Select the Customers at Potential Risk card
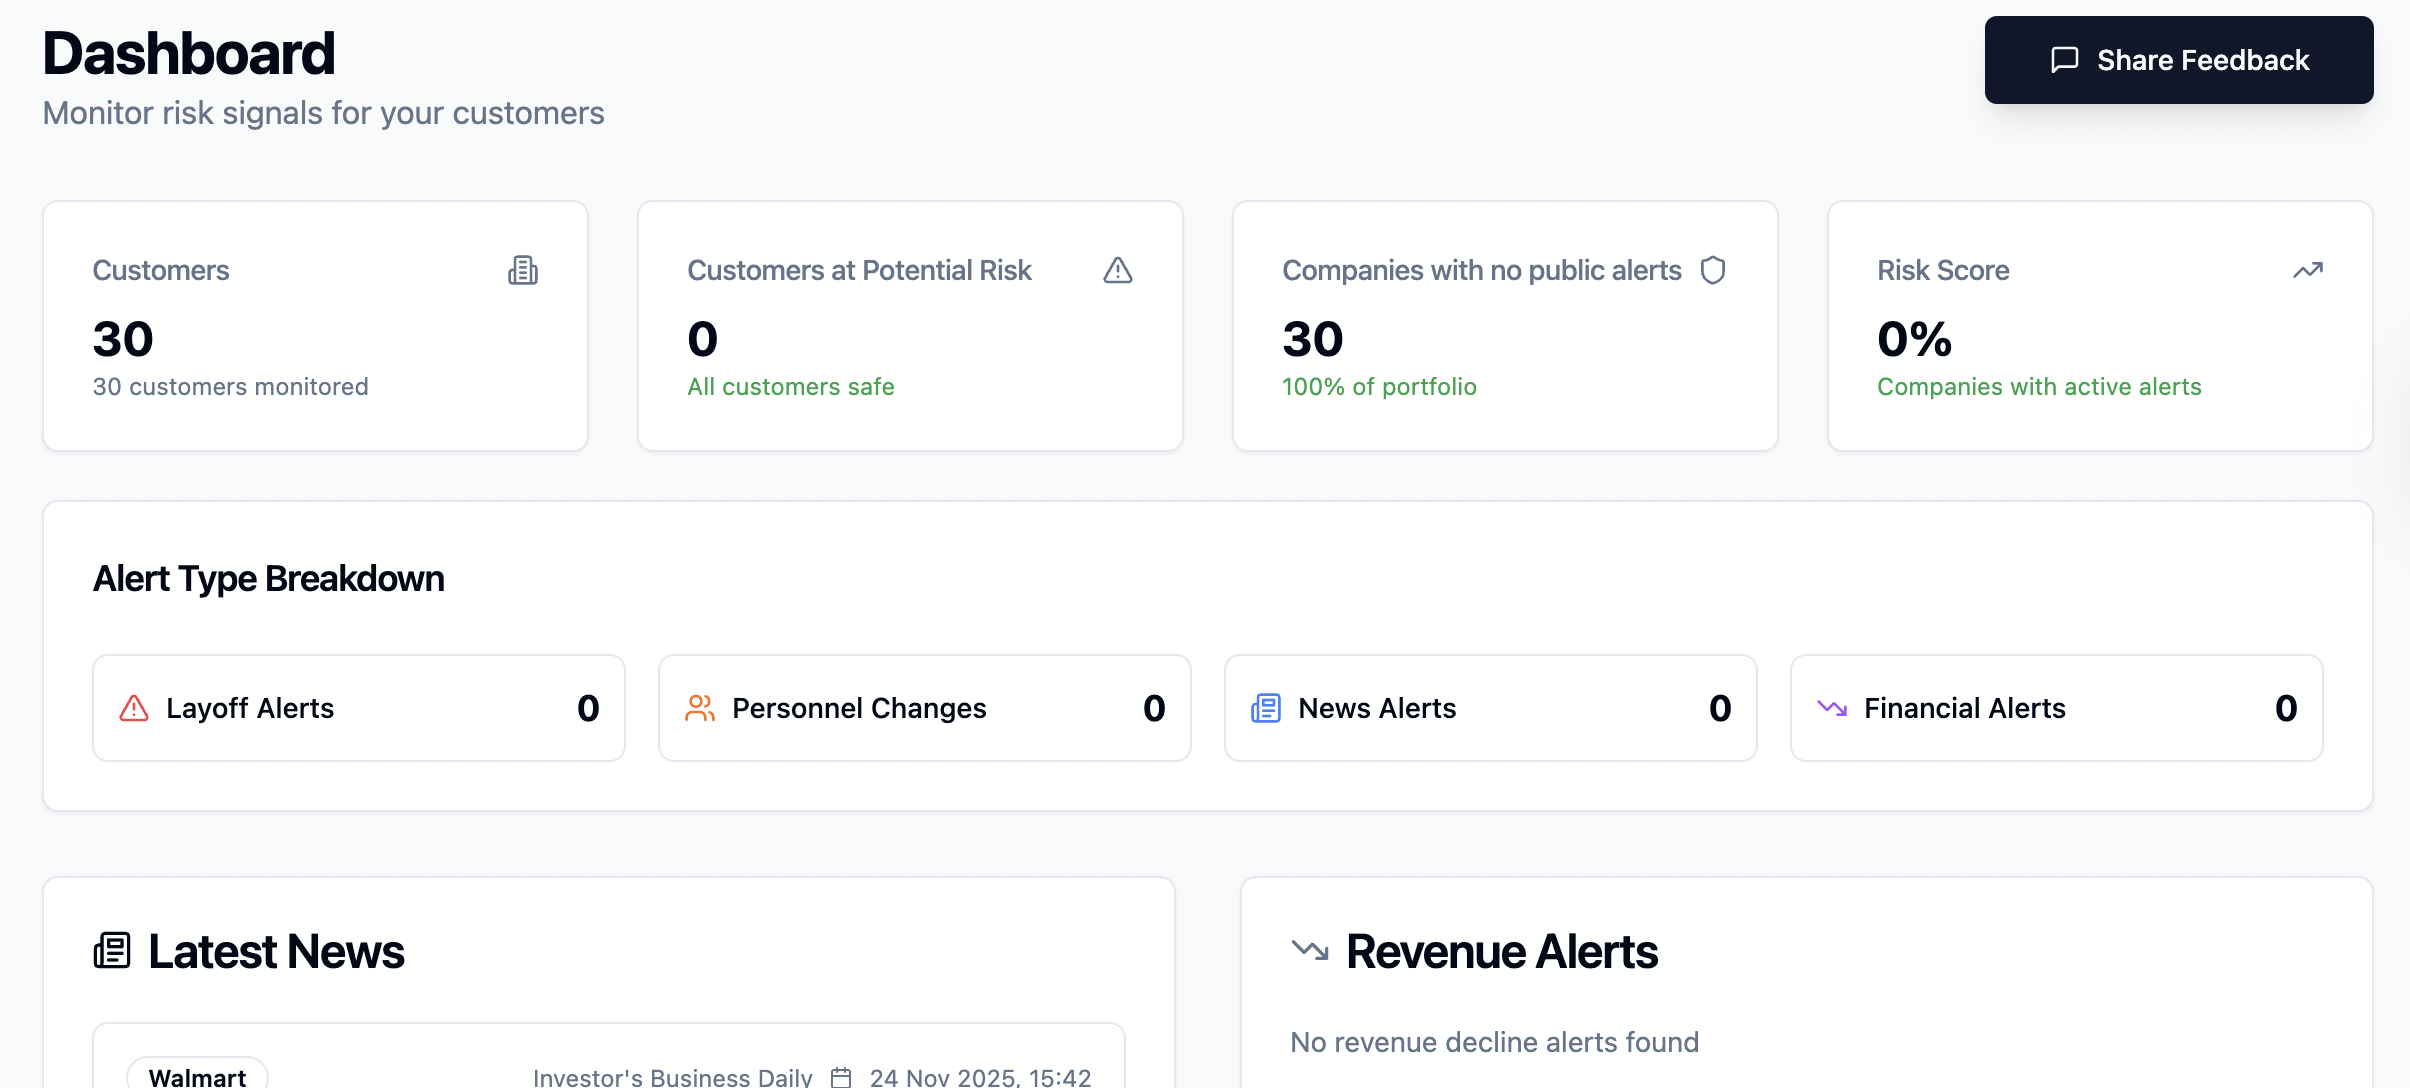The height and width of the screenshot is (1088, 2410). point(908,326)
